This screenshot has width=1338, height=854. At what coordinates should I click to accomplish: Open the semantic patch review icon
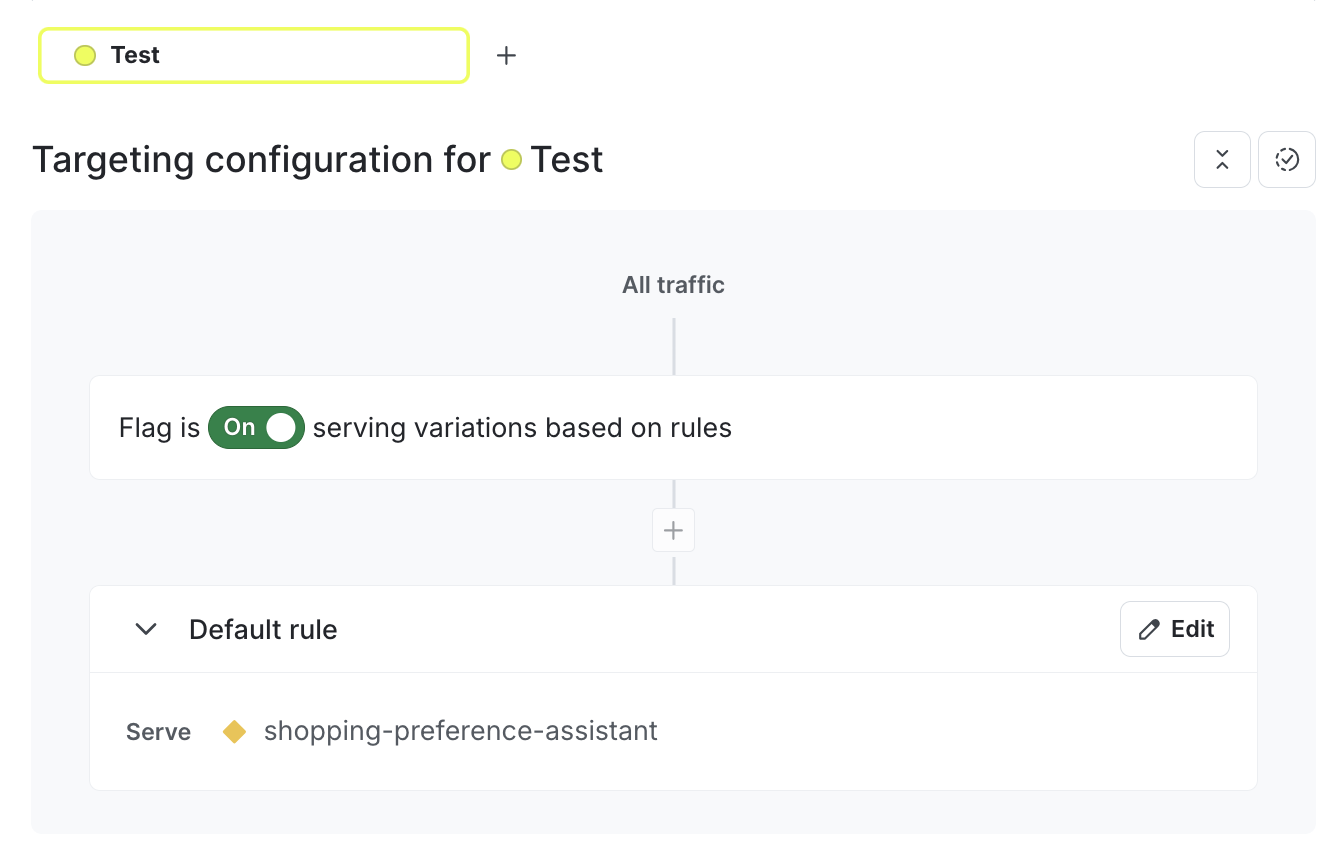(1287, 159)
